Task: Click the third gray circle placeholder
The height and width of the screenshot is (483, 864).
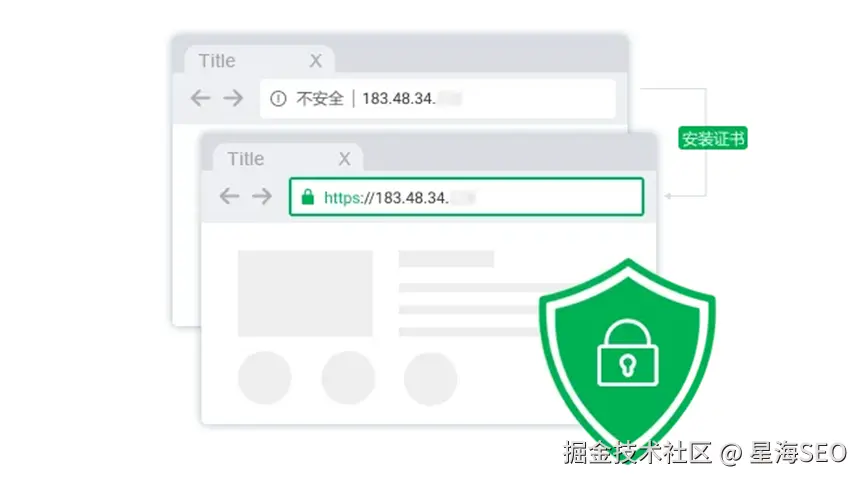Action: pos(430,378)
